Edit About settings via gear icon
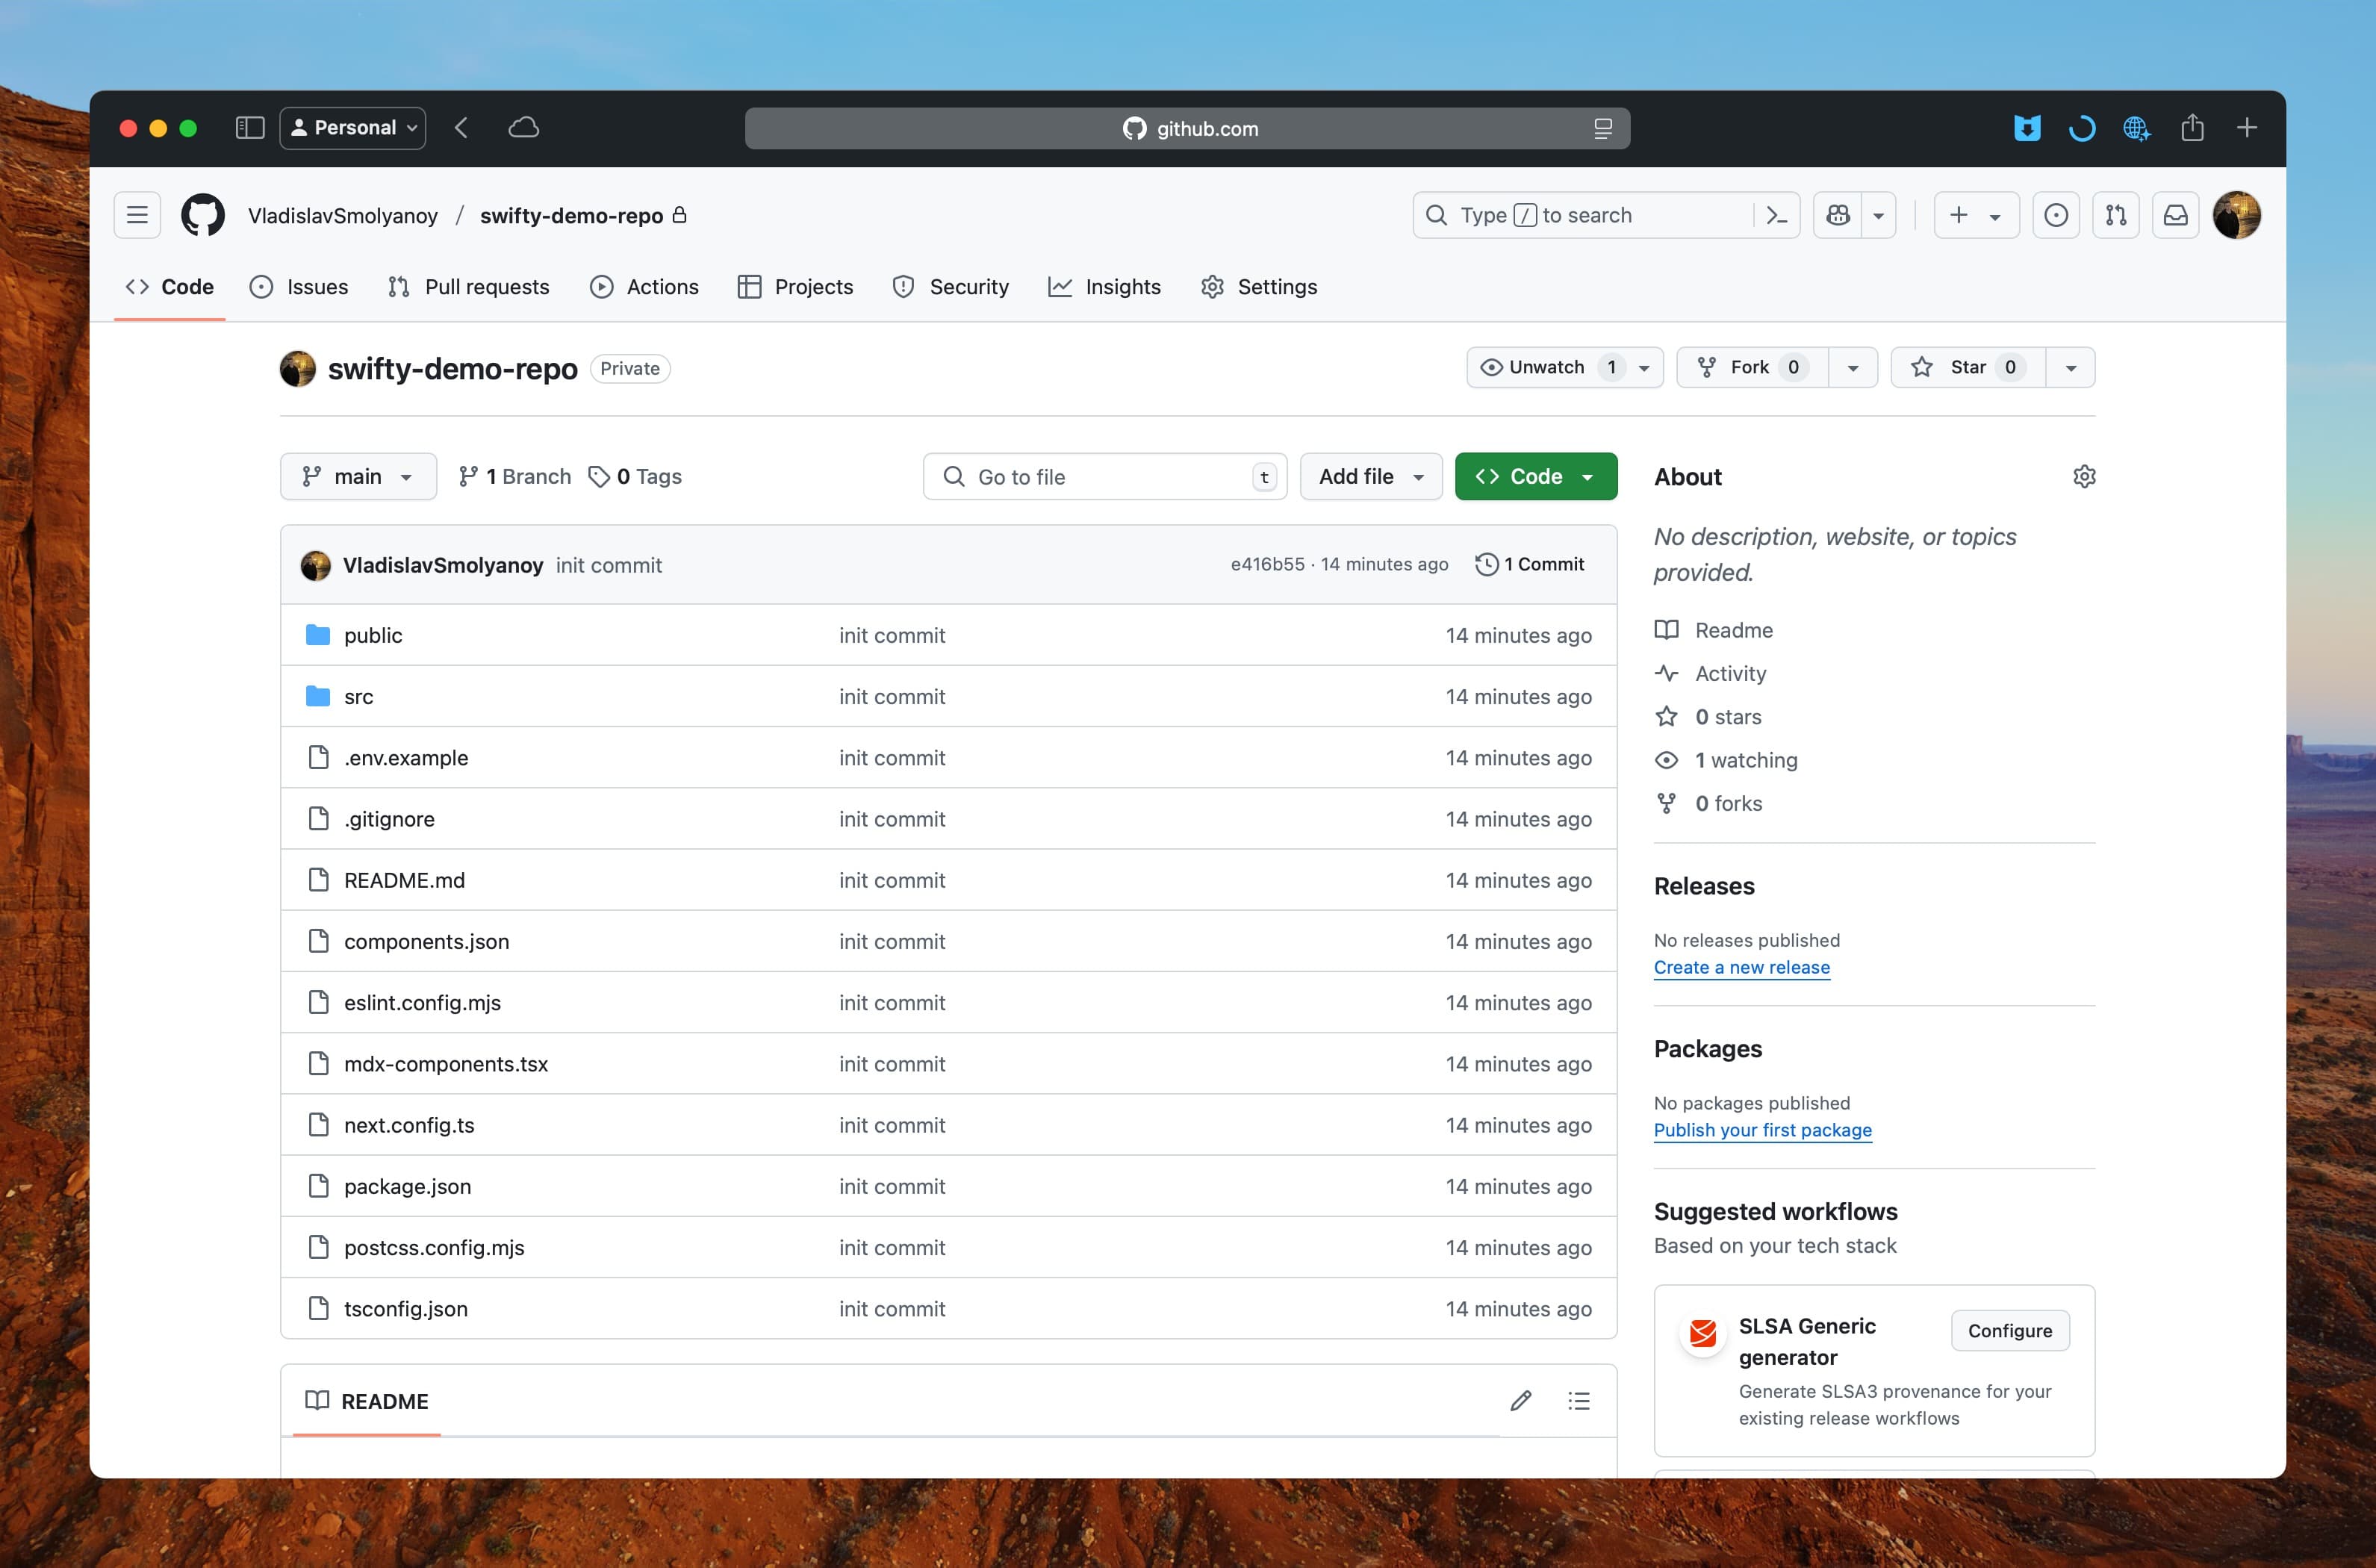 [2084, 477]
